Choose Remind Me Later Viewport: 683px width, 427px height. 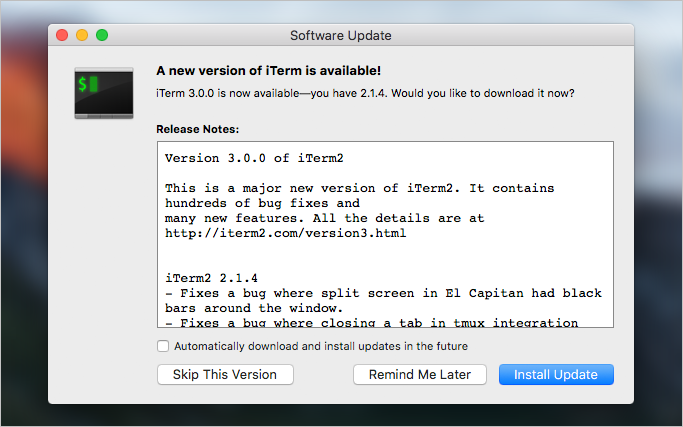[x=419, y=375]
